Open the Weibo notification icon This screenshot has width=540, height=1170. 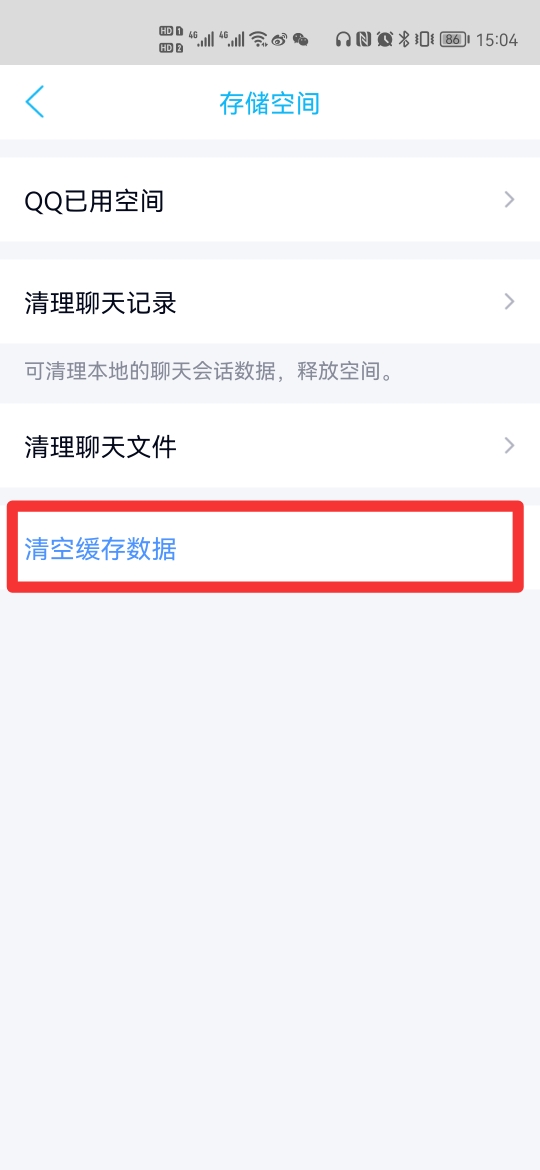(280, 40)
